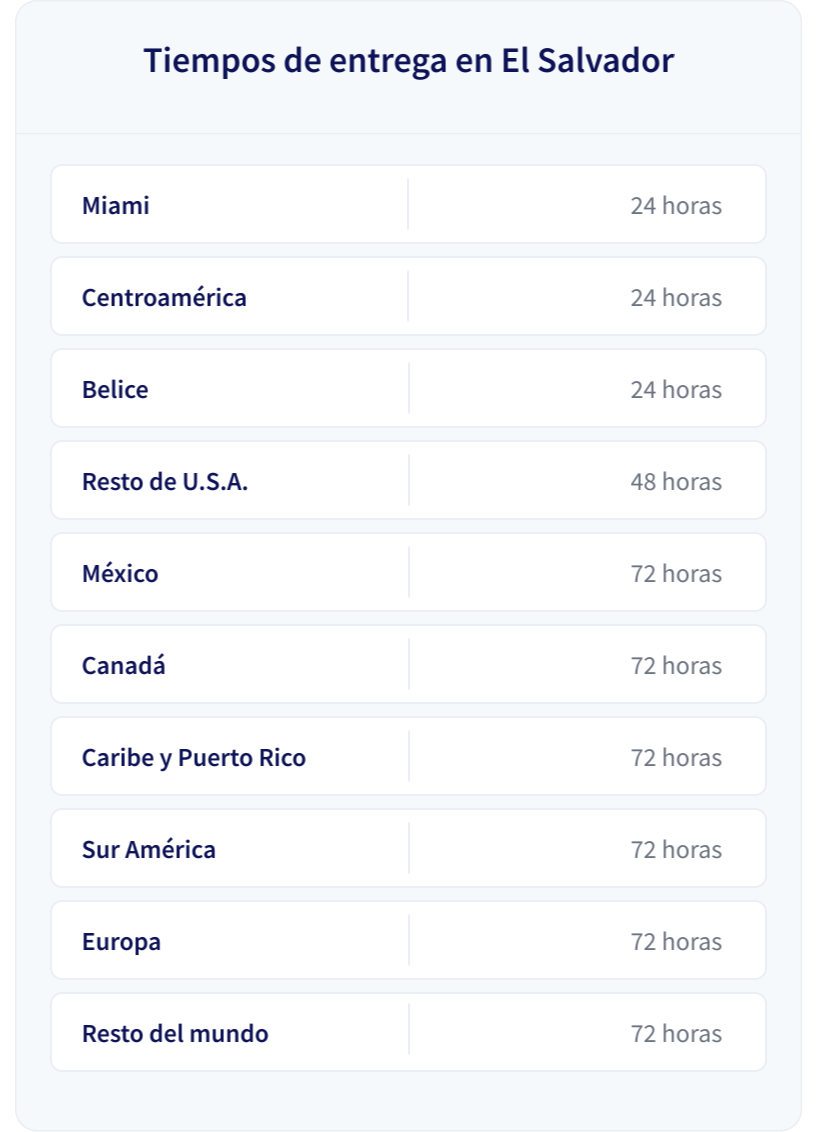
Task: Select the 48 horas delivery time
Action: coord(676,482)
